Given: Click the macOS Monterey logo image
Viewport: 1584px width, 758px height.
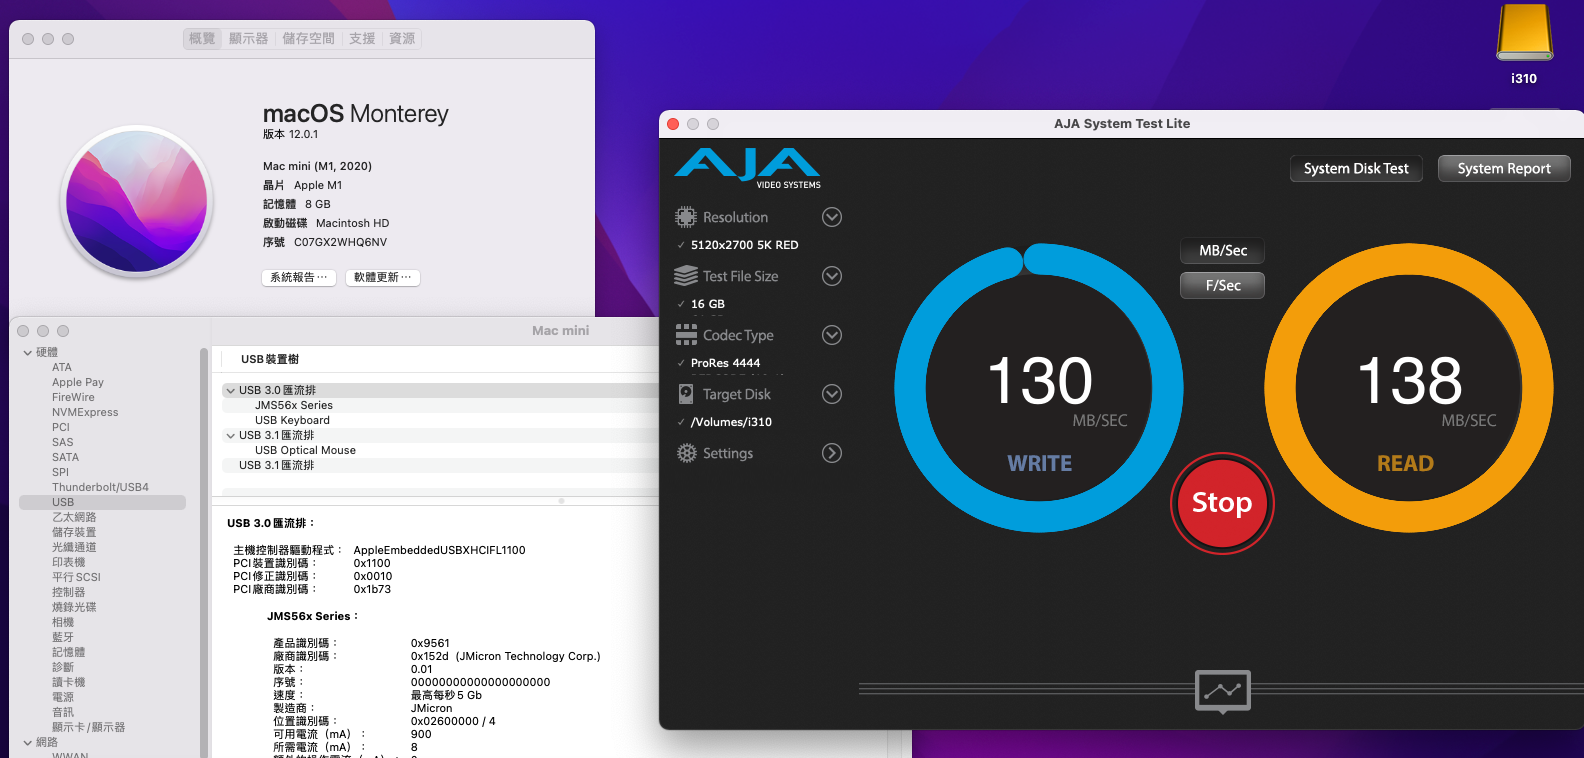Looking at the screenshot, I should click(137, 200).
